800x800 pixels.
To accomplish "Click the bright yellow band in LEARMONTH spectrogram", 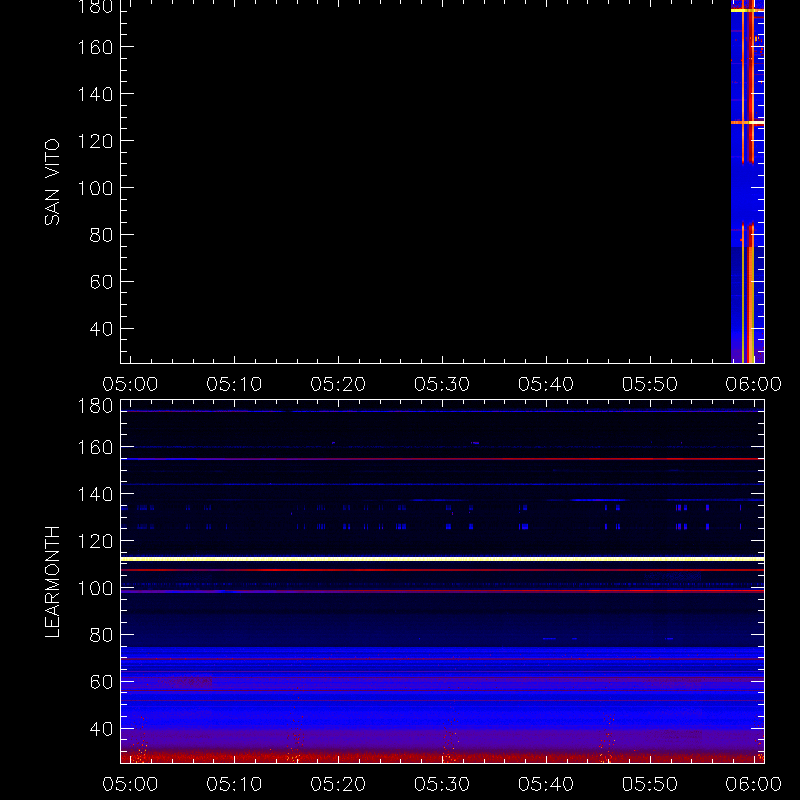I will [442, 559].
